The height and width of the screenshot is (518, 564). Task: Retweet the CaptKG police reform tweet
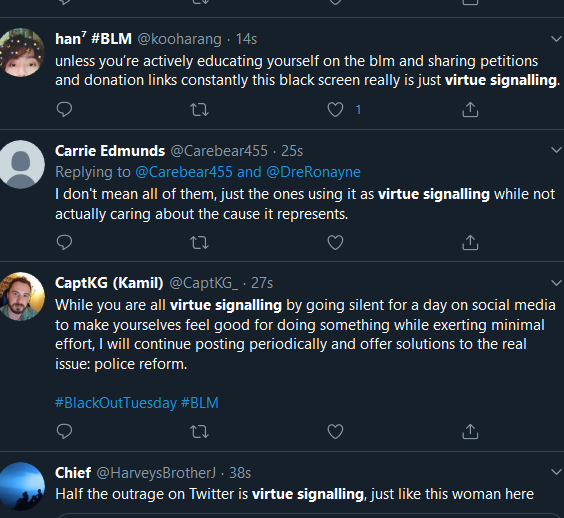tap(199, 432)
